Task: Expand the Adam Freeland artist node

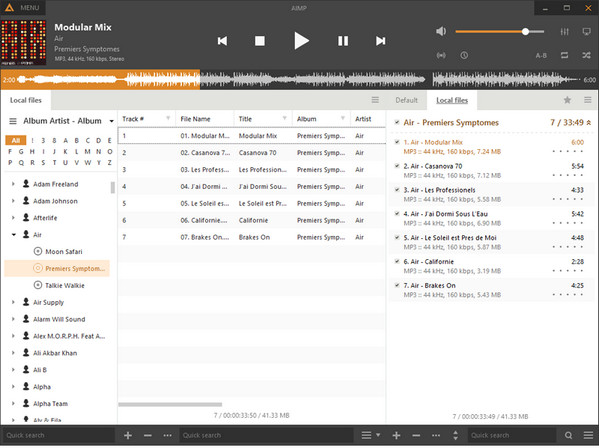Action: (x=13, y=184)
